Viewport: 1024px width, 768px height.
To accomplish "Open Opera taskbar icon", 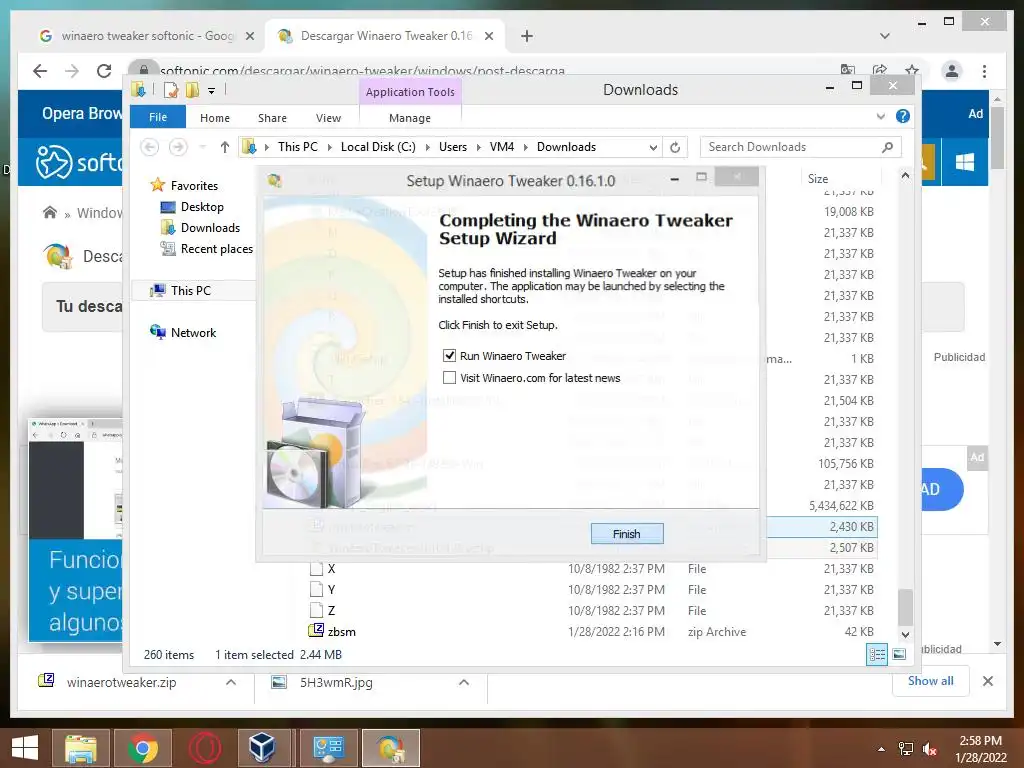I will [x=205, y=748].
